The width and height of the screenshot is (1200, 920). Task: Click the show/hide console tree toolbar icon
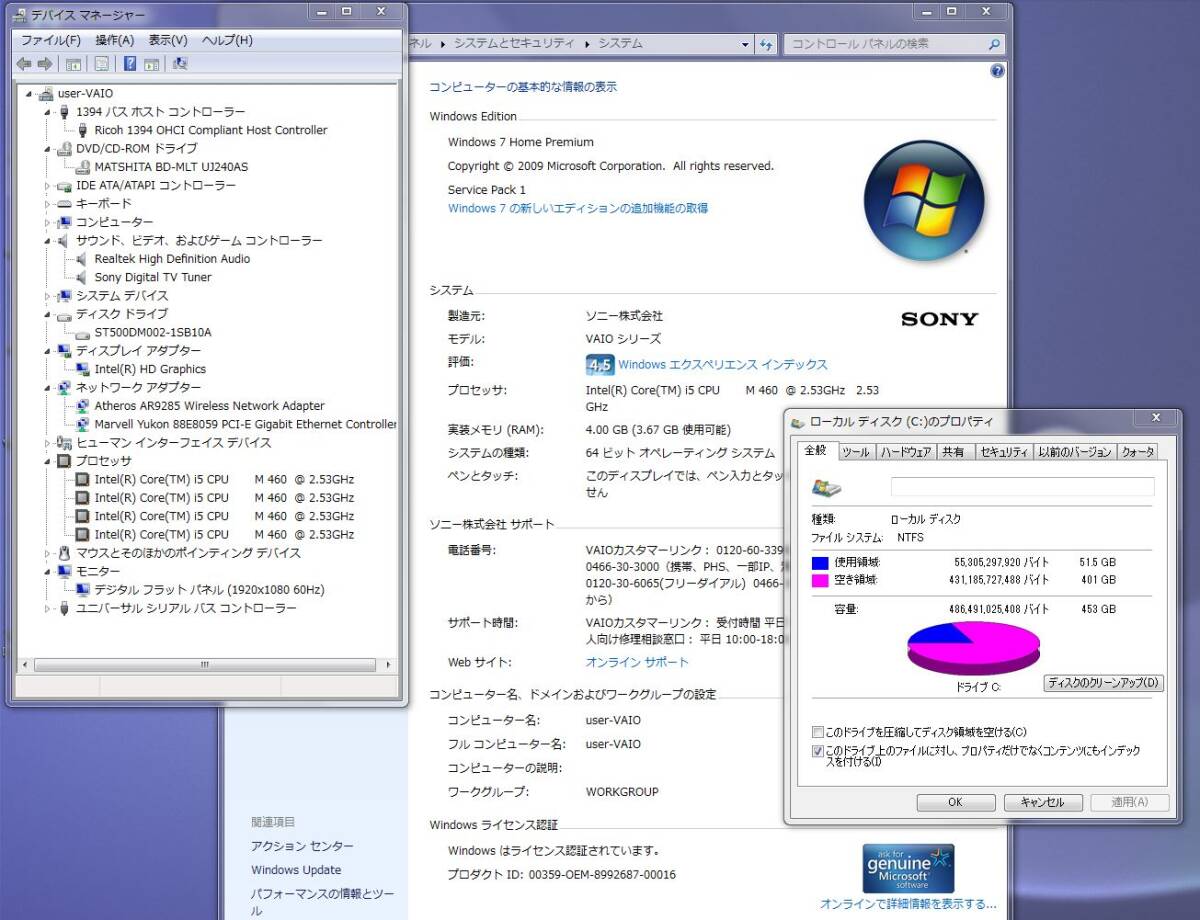click(73, 64)
